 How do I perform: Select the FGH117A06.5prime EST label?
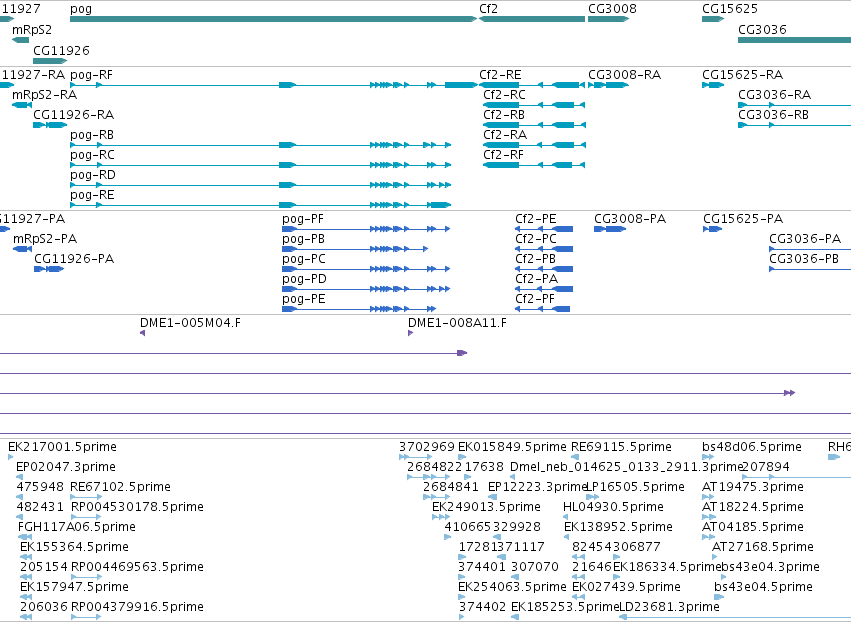coord(77,527)
